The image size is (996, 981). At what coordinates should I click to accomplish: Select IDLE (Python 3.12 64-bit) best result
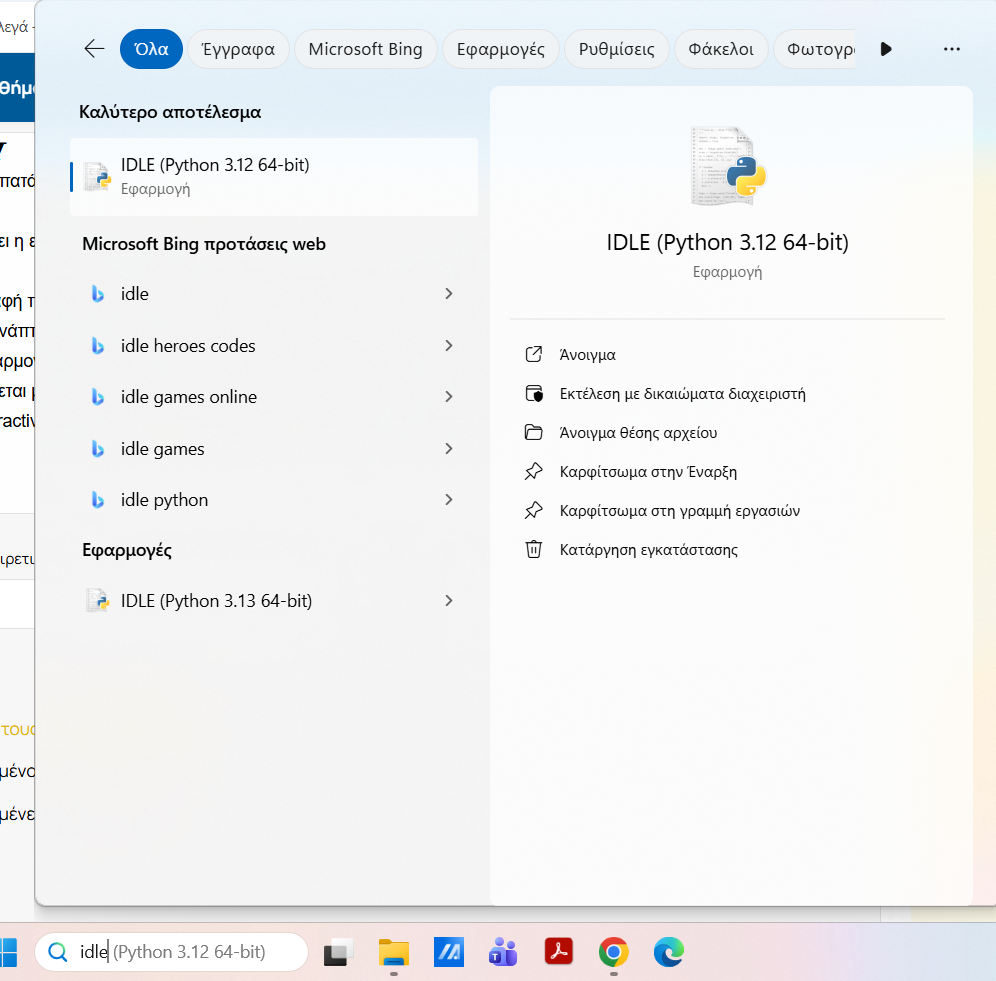coord(273,176)
